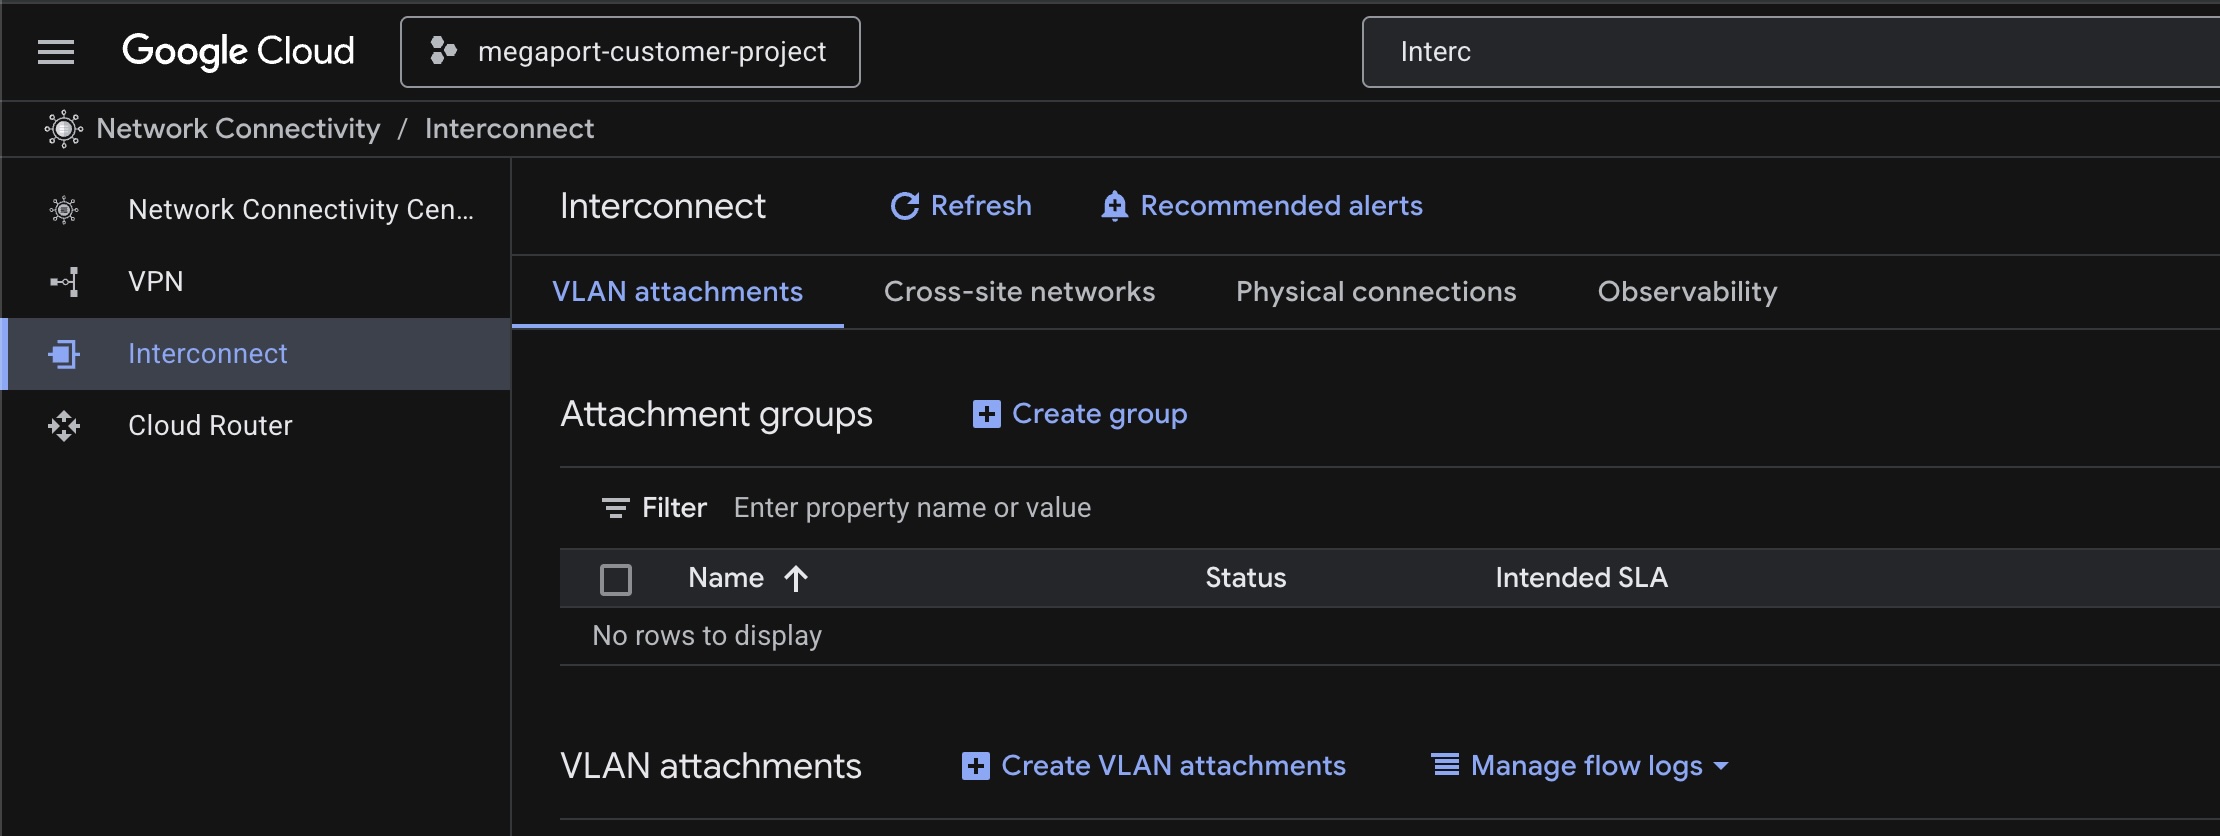Screen dimensions: 2220x836
Task: Click the Cloud Router sidebar icon
Action: 64,426
